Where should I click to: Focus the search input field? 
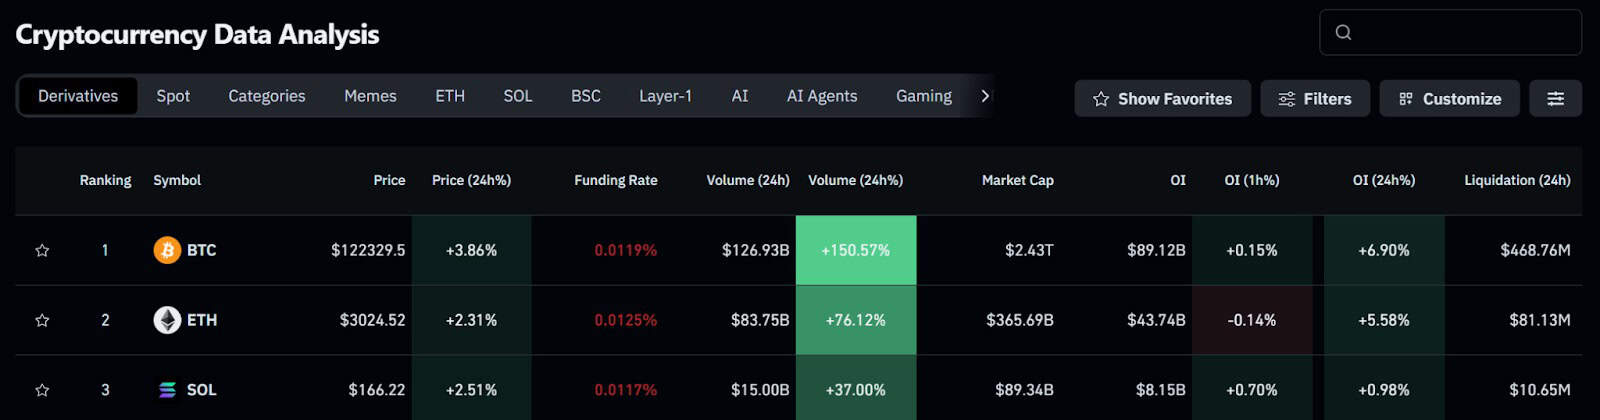point(1450,32)
